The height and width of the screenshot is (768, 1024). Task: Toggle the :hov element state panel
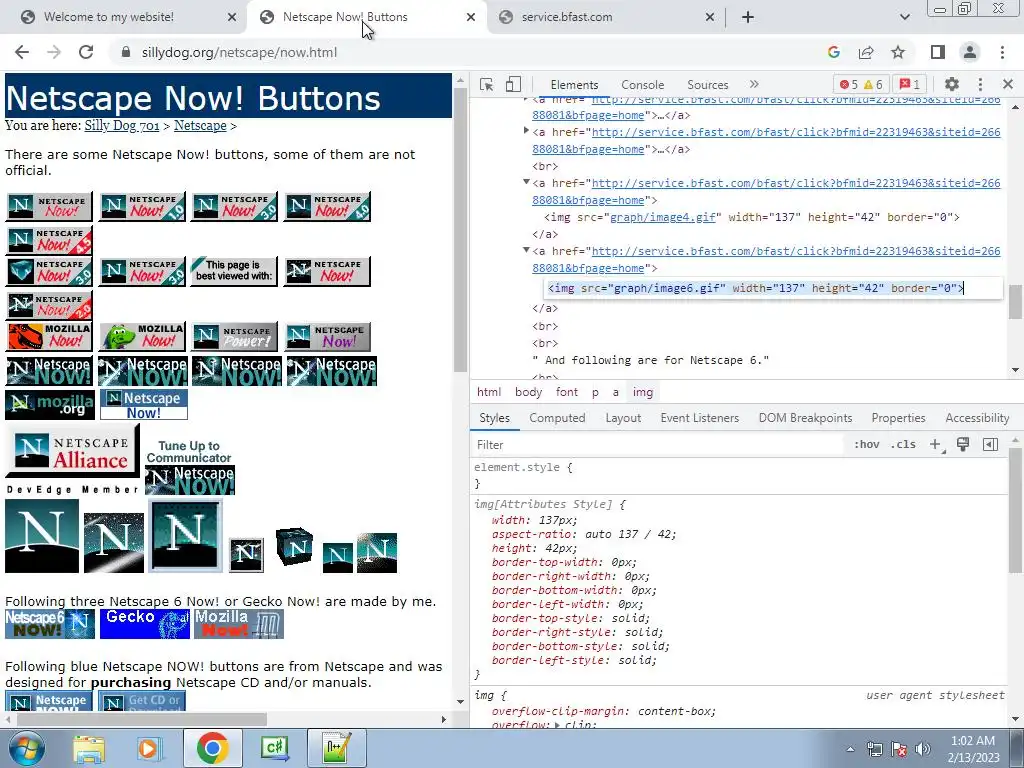867,444
